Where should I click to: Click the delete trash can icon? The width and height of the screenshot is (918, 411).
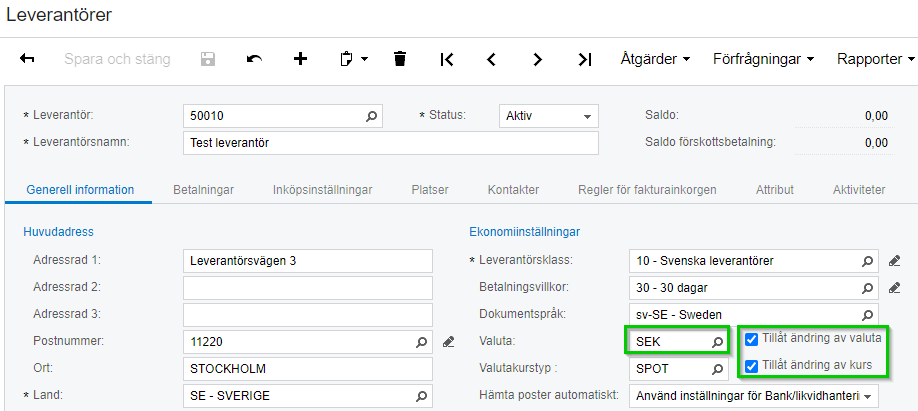coord(400,59)
